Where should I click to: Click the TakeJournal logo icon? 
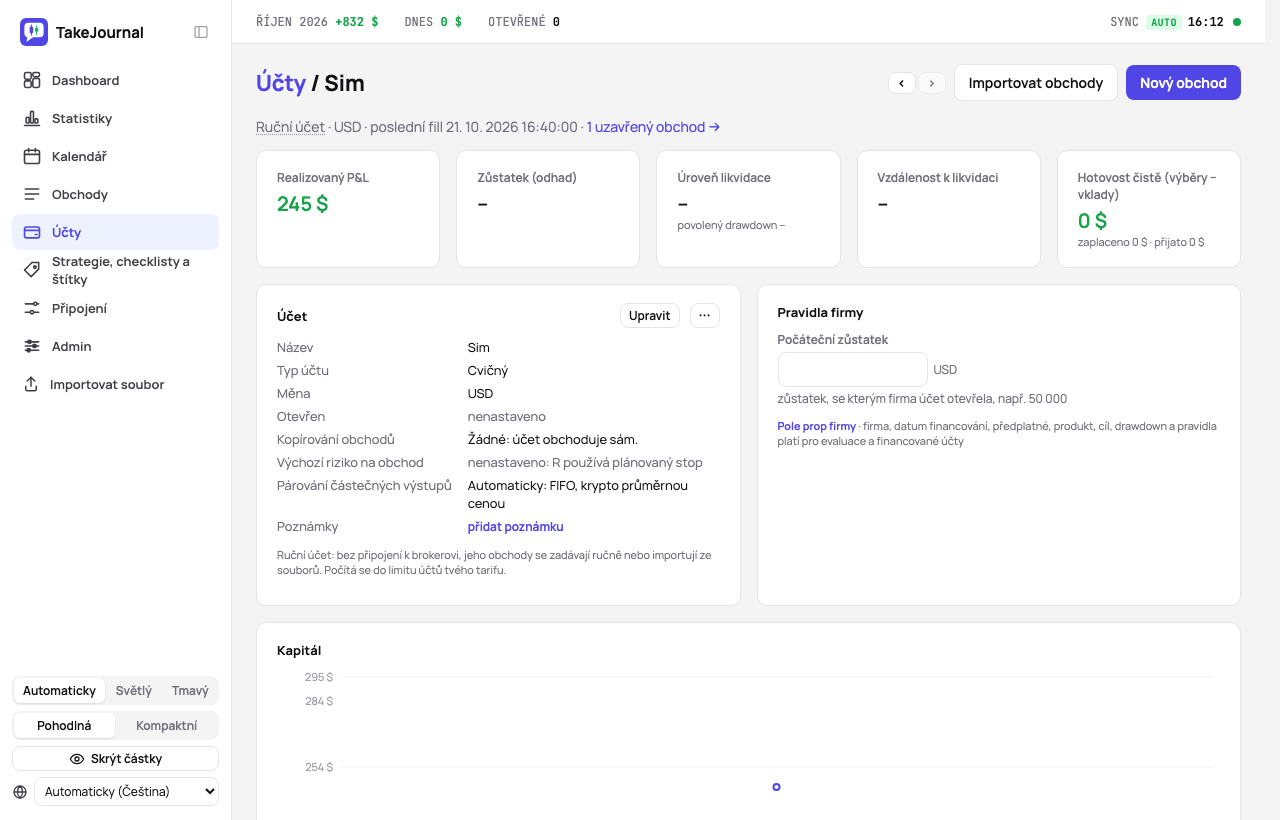point(34,32)
